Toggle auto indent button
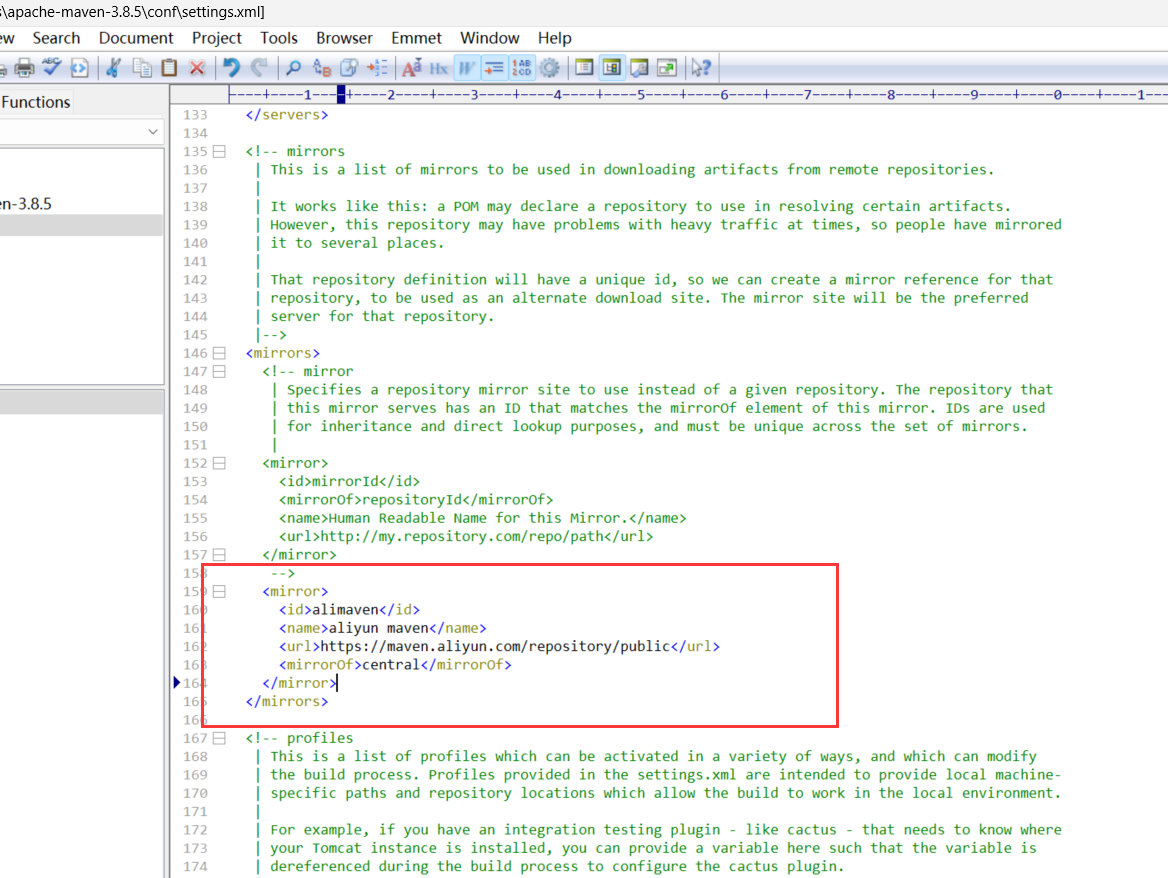1168x878 pixels. [x=493, y=68]
